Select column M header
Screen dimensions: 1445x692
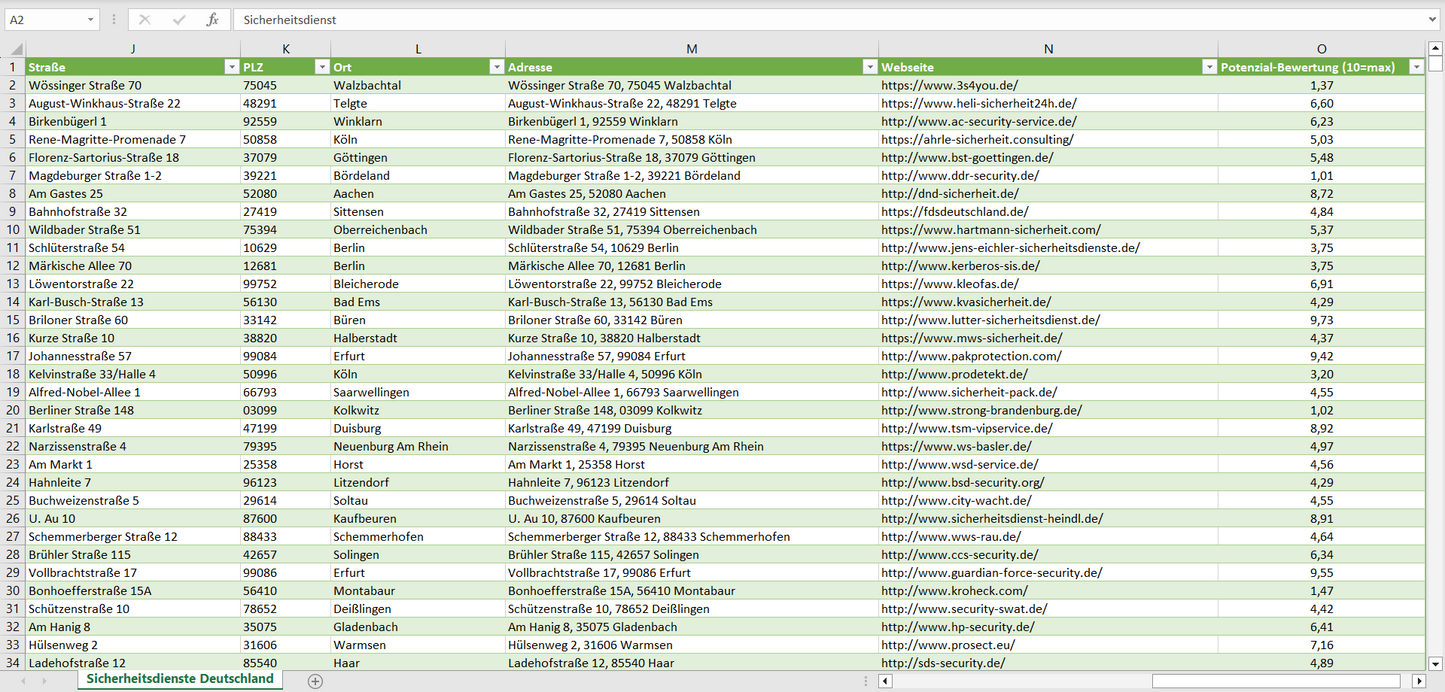(x=692, y=49)
